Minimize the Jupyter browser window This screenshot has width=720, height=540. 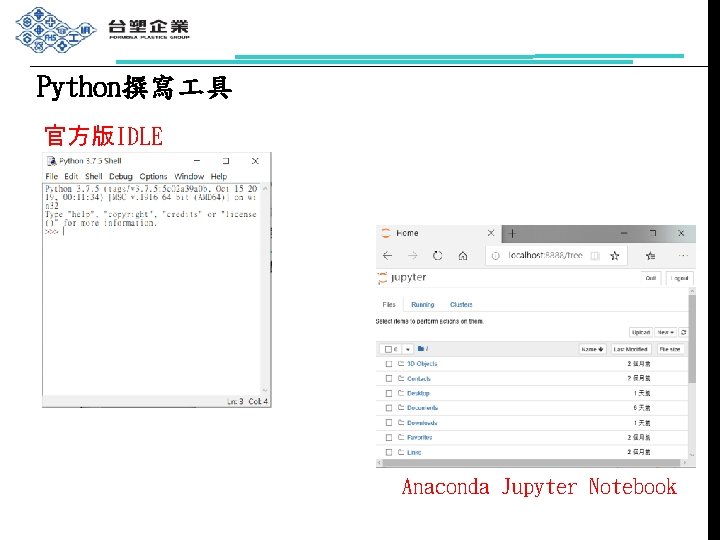coord(624,233)
